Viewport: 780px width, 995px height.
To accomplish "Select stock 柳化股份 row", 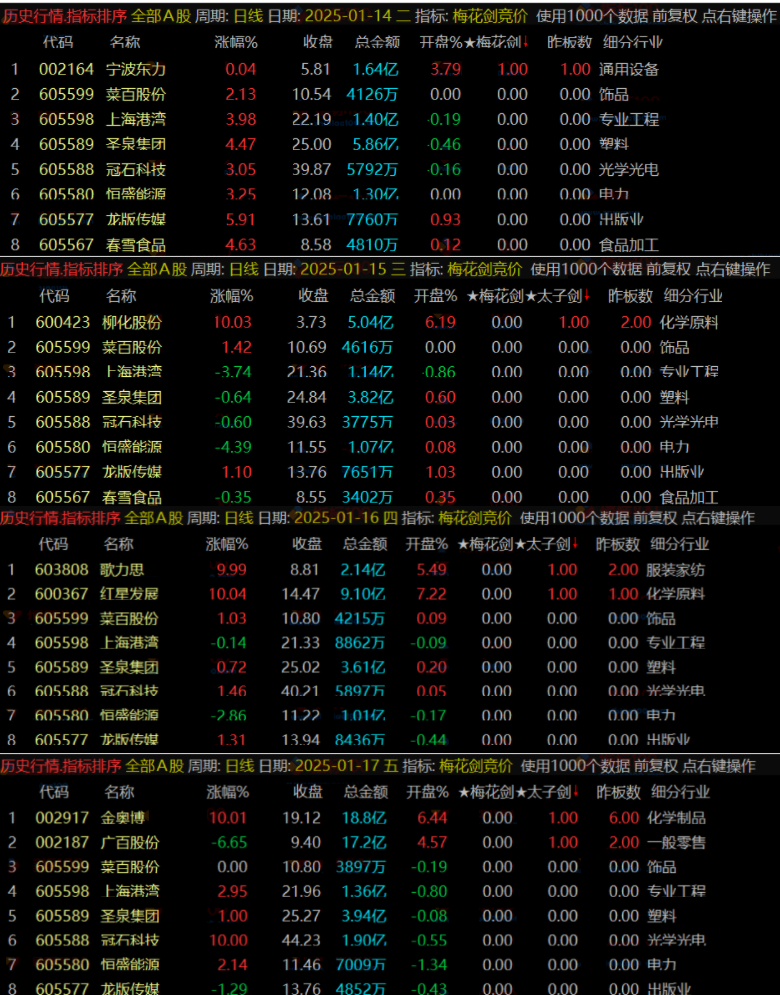I will [390, 322].
